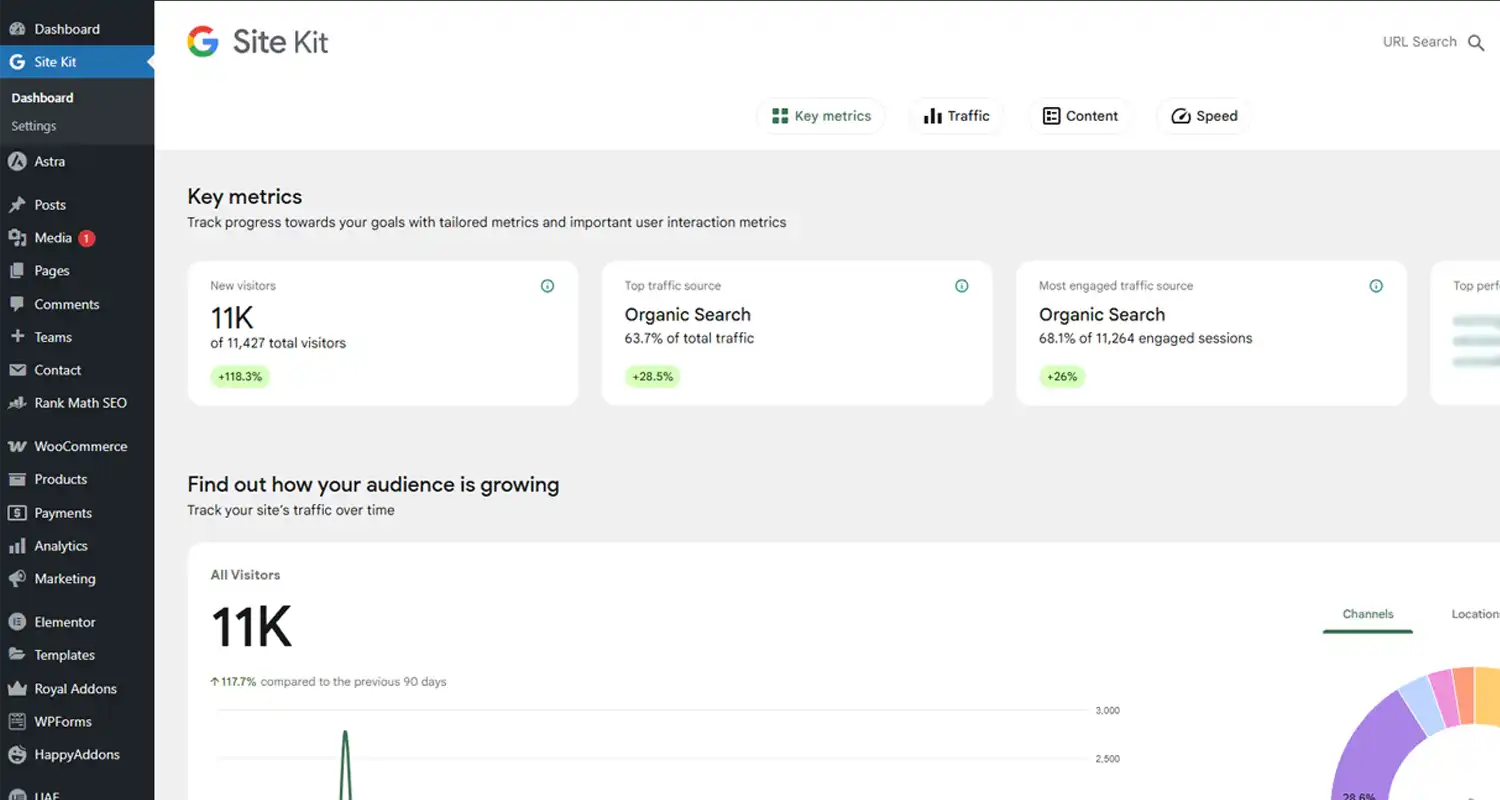Viewport: 1500px width, 800px height.
Task: Expand the Marketing sidebar section
Action: [64, 579]
